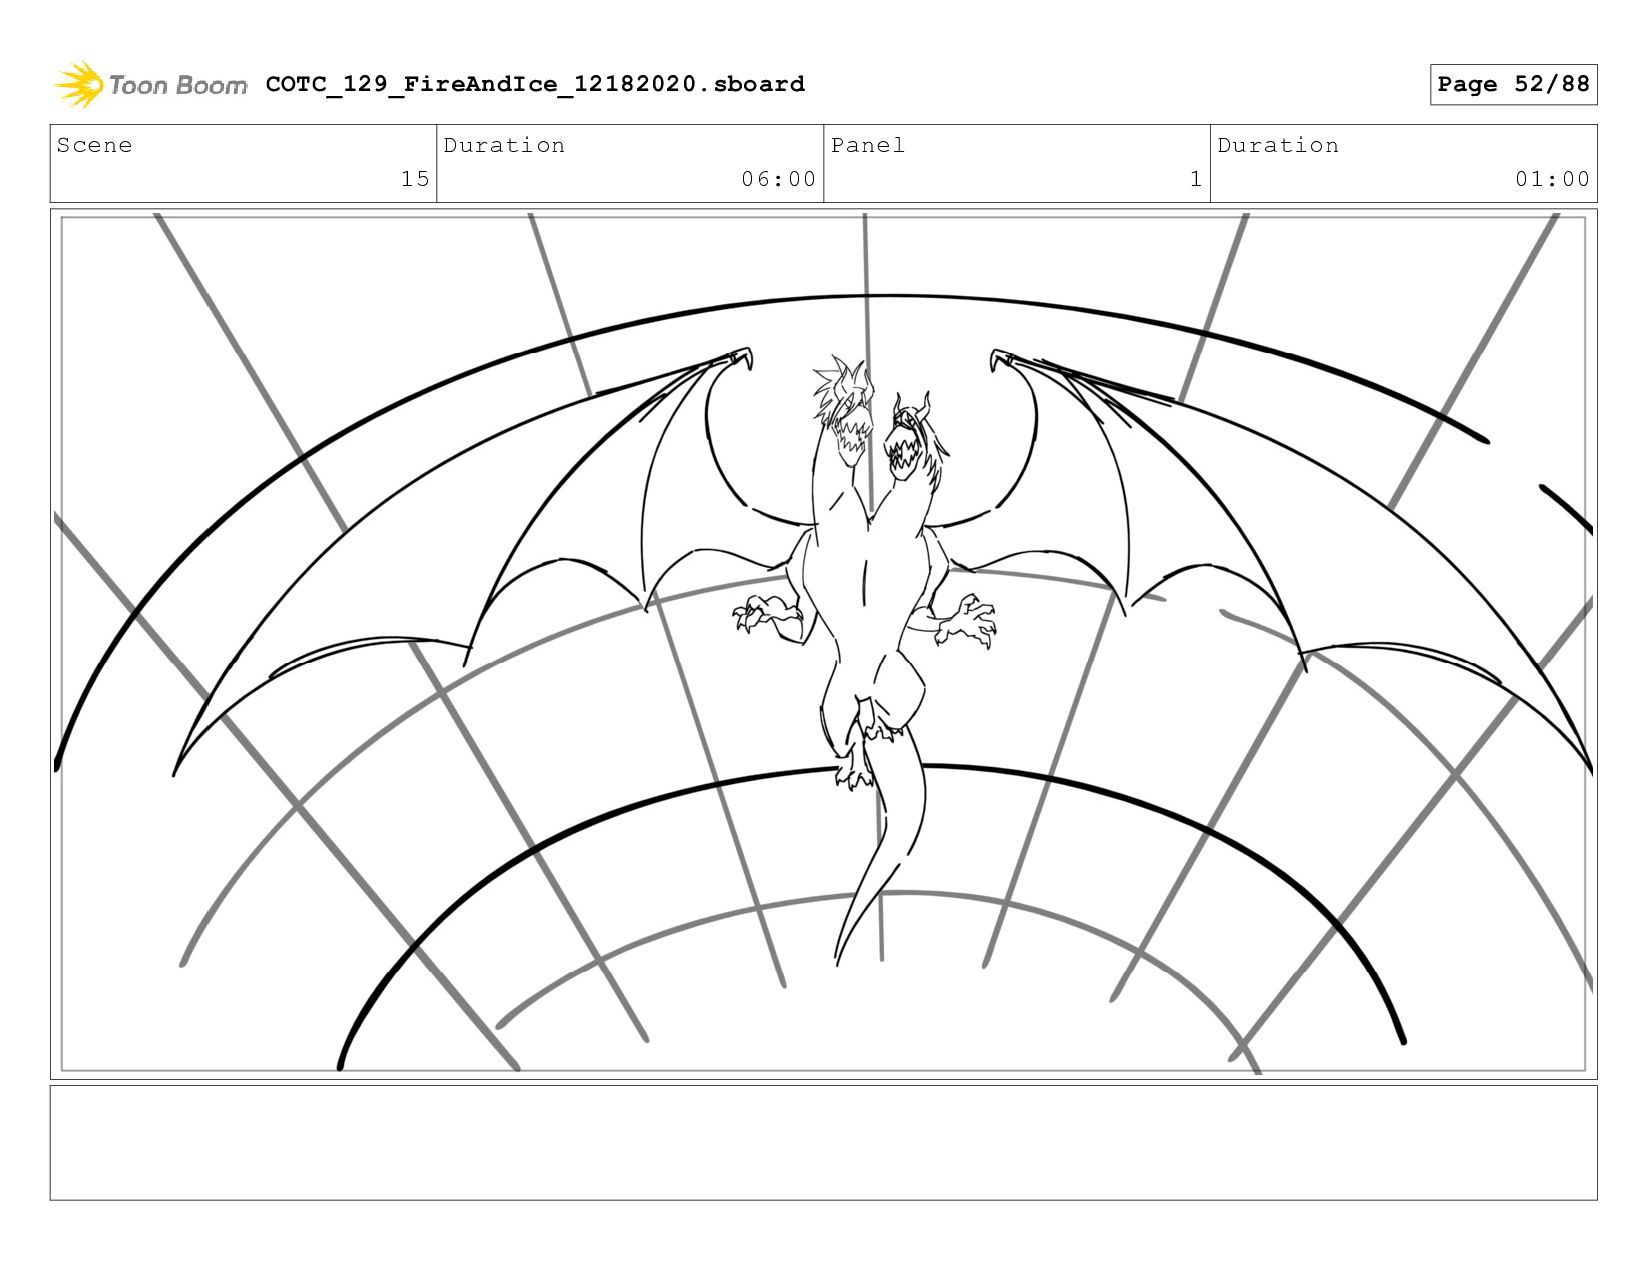This screenshot has width=1650, height=1275.
Task: Click the Scene label
Action: (x=94, y=145)
